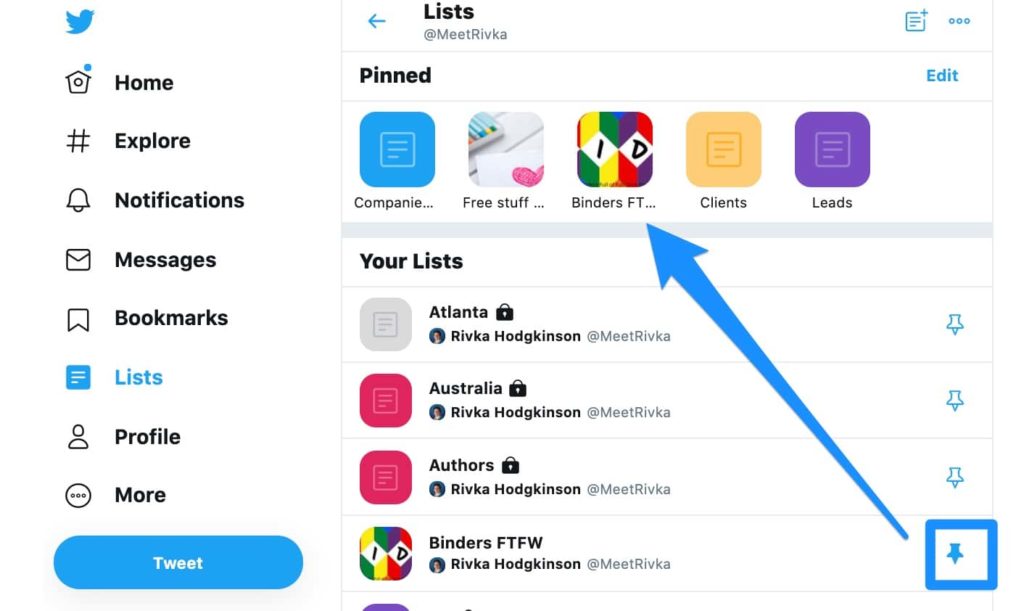Click the Twitter bird logo
The width and height of the screenshot is (1024, 611).
80,21
